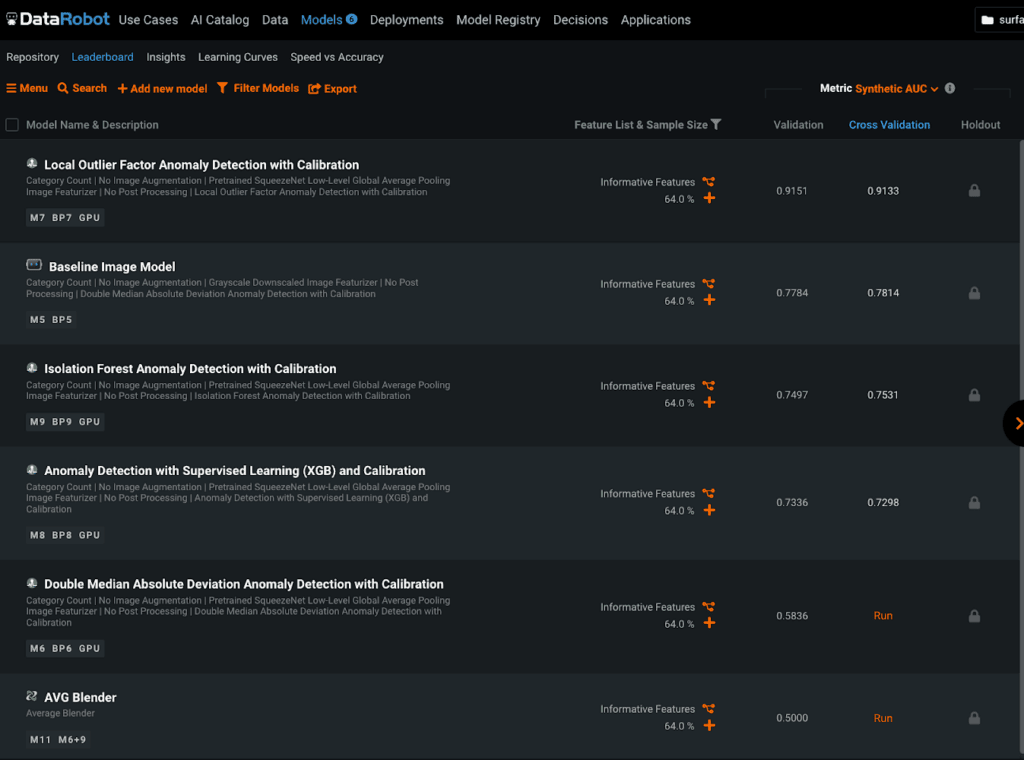This screenshot has width=1024, height=760.
Task: Sort by the Cross Validation column
Action: point(889,125)
